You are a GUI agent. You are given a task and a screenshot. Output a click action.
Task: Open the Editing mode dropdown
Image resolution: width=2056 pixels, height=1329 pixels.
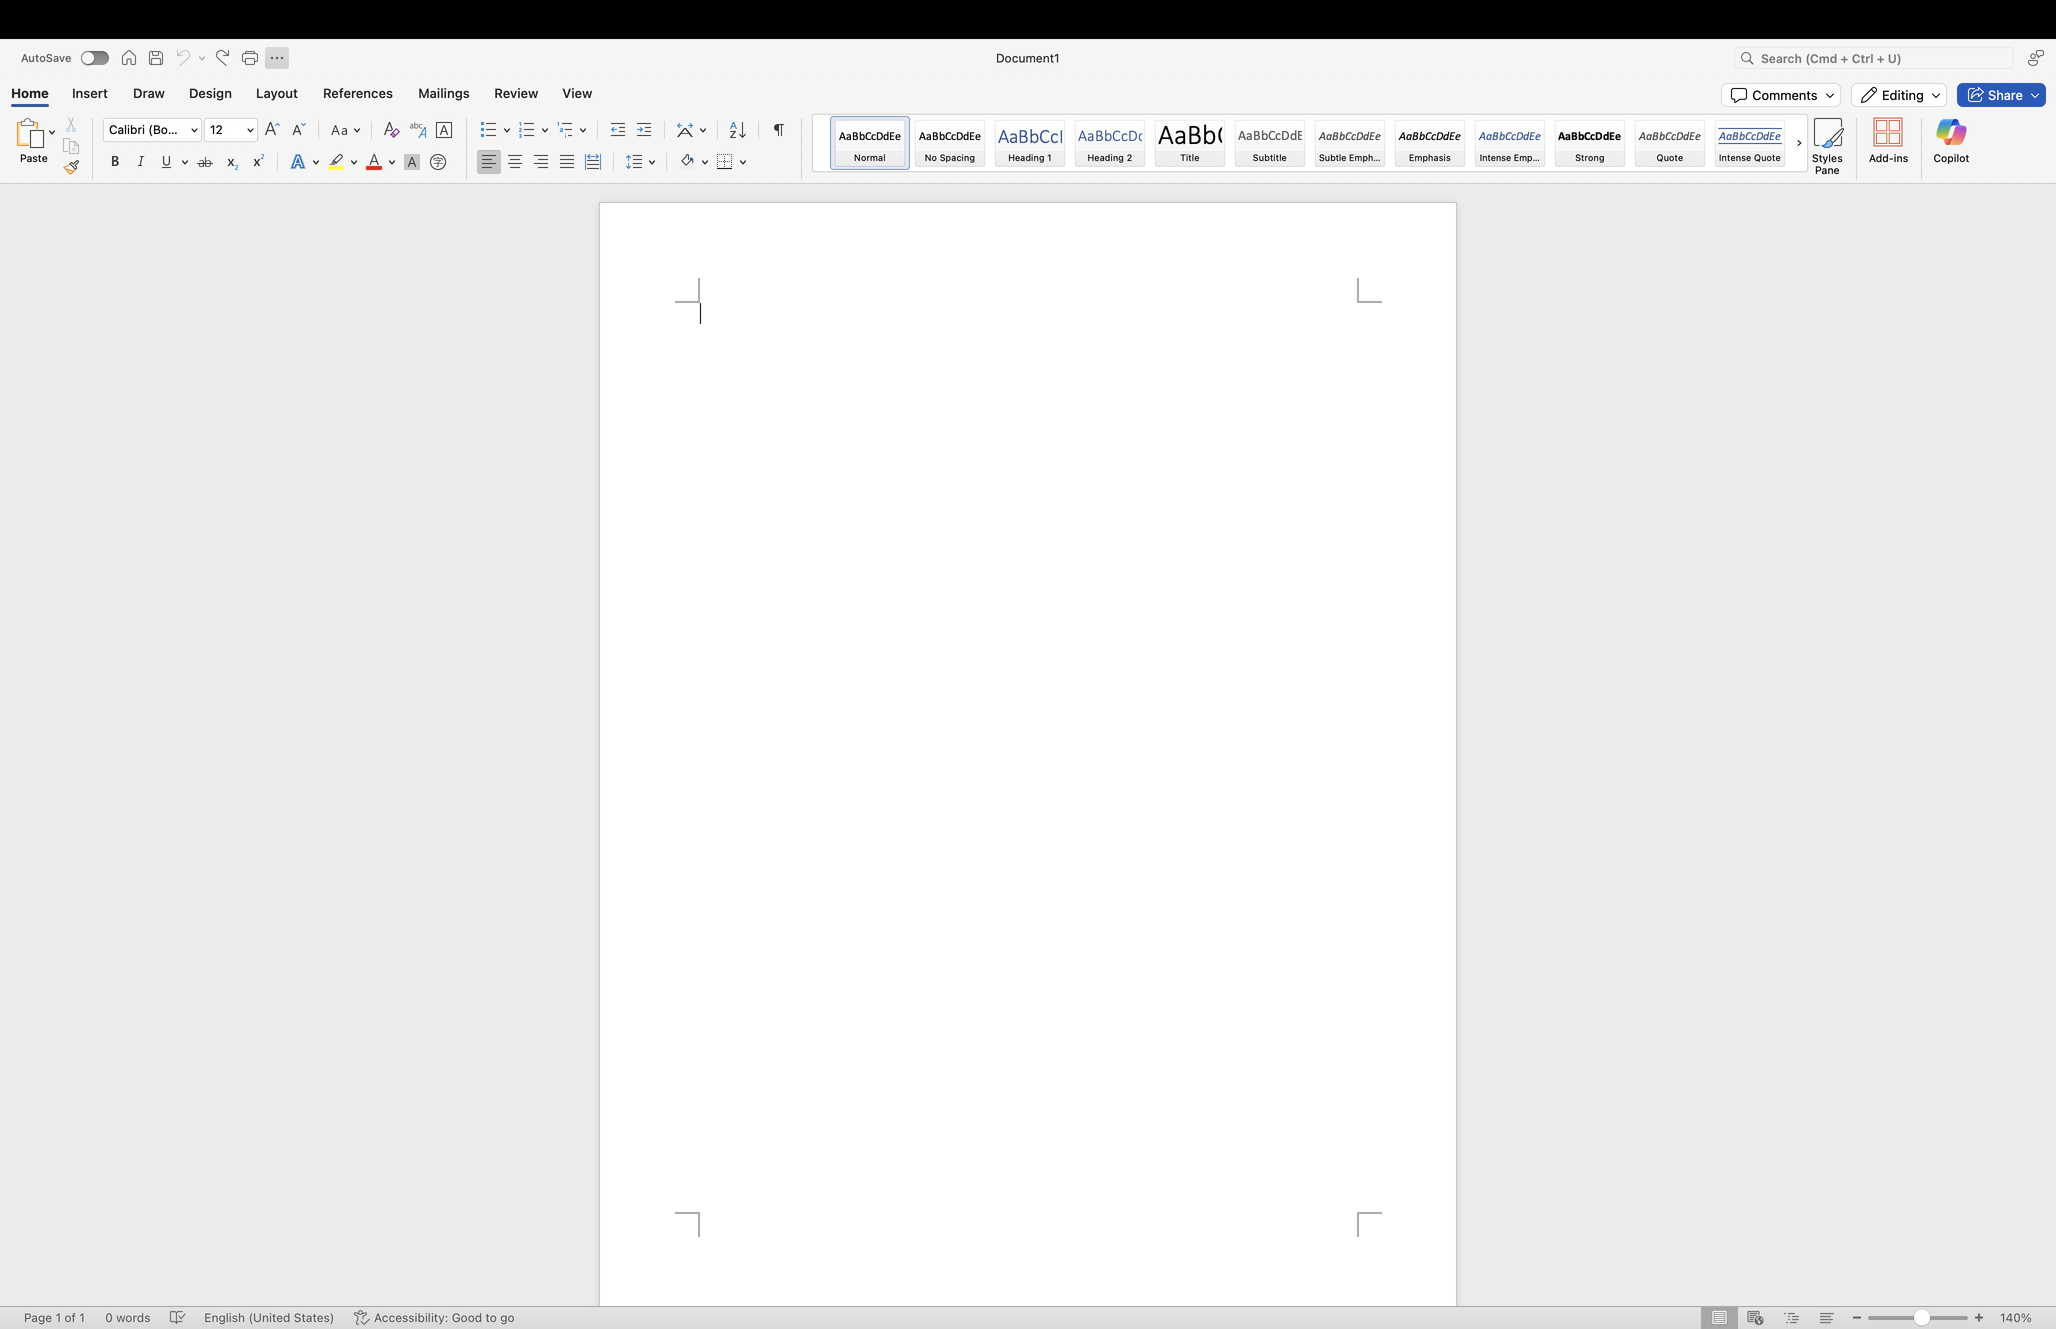(1899, 95)
